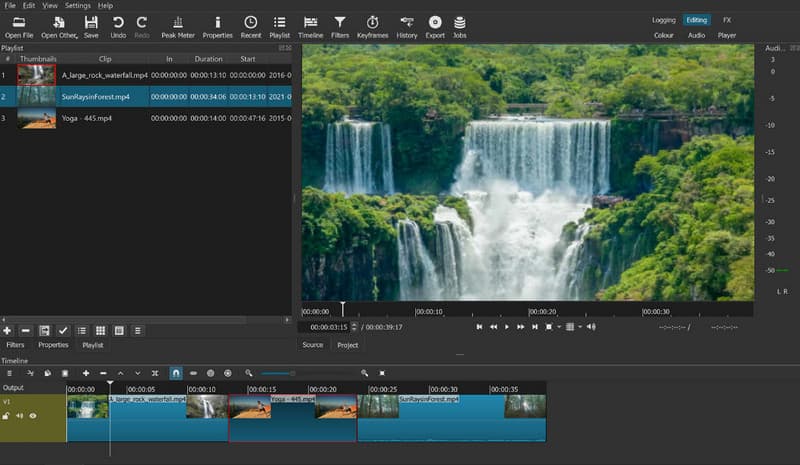The height and width of the screenshot is (465, 800).
Task: Switch playlist to details list view
Action: tap(82, 331)
